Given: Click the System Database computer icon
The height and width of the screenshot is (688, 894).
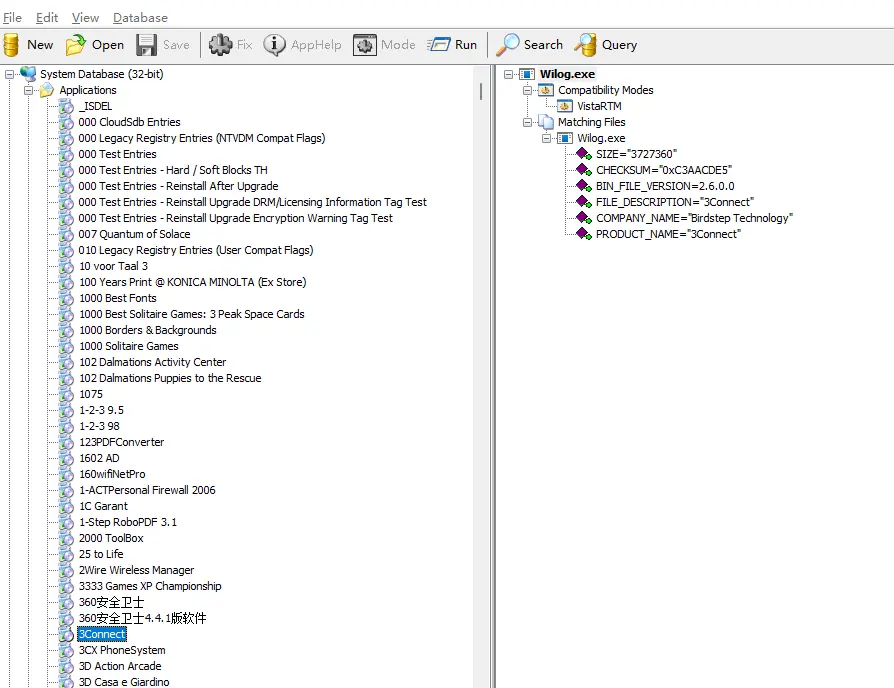Looking at the screenshot, I should click(28, 74).
